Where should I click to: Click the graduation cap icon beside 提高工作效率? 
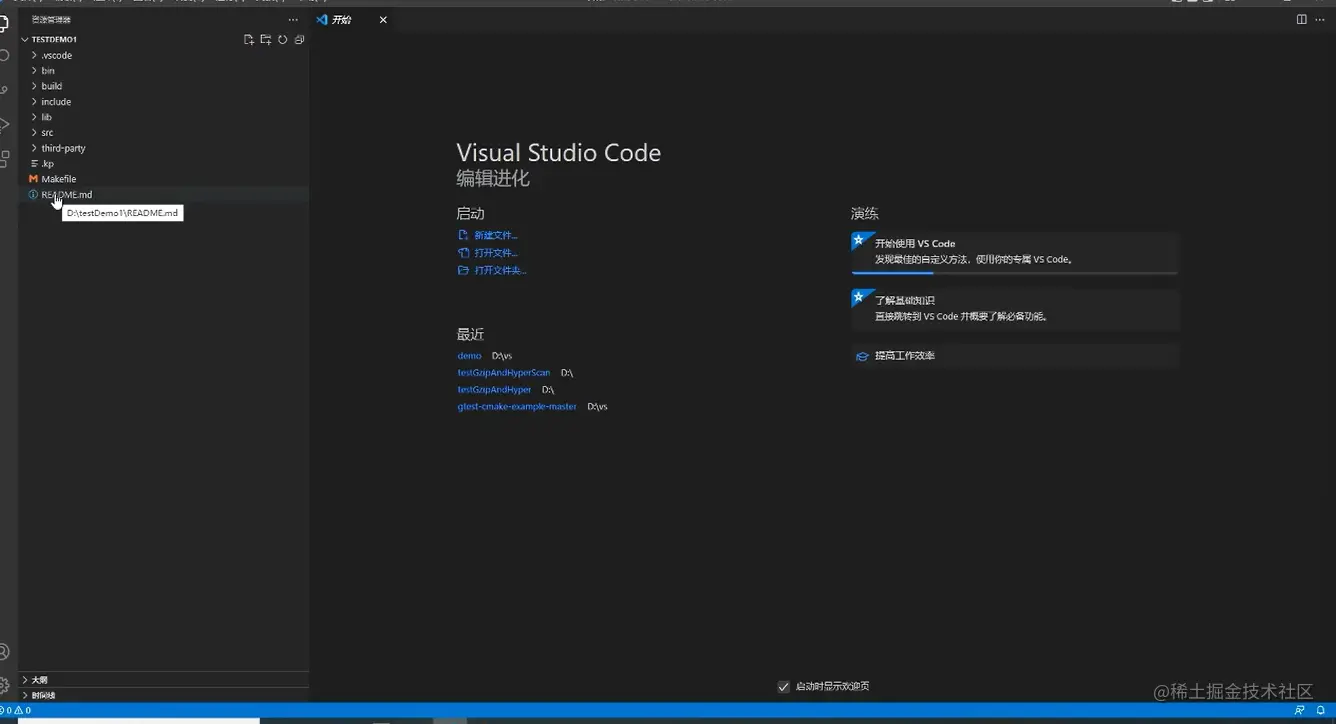click(862, 356)
